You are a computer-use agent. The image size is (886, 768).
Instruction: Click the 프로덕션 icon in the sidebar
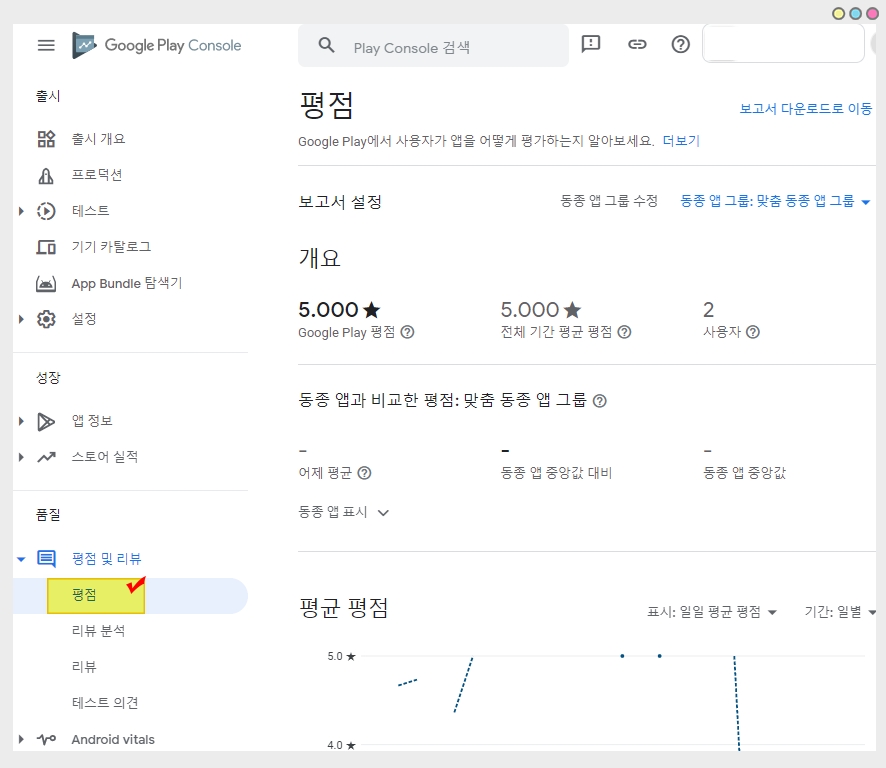(x=46, y=176)
